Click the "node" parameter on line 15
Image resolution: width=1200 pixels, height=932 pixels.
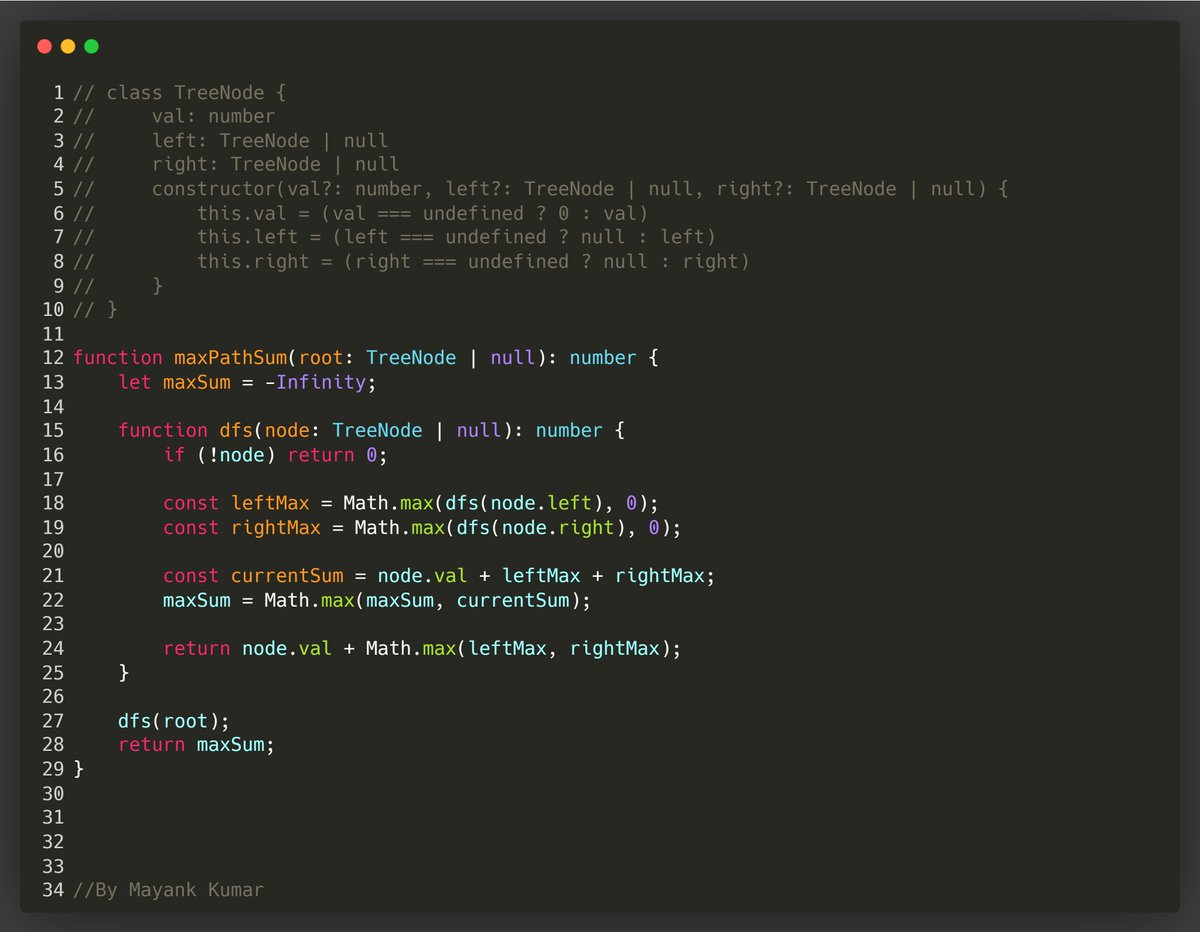coord(287,430)
